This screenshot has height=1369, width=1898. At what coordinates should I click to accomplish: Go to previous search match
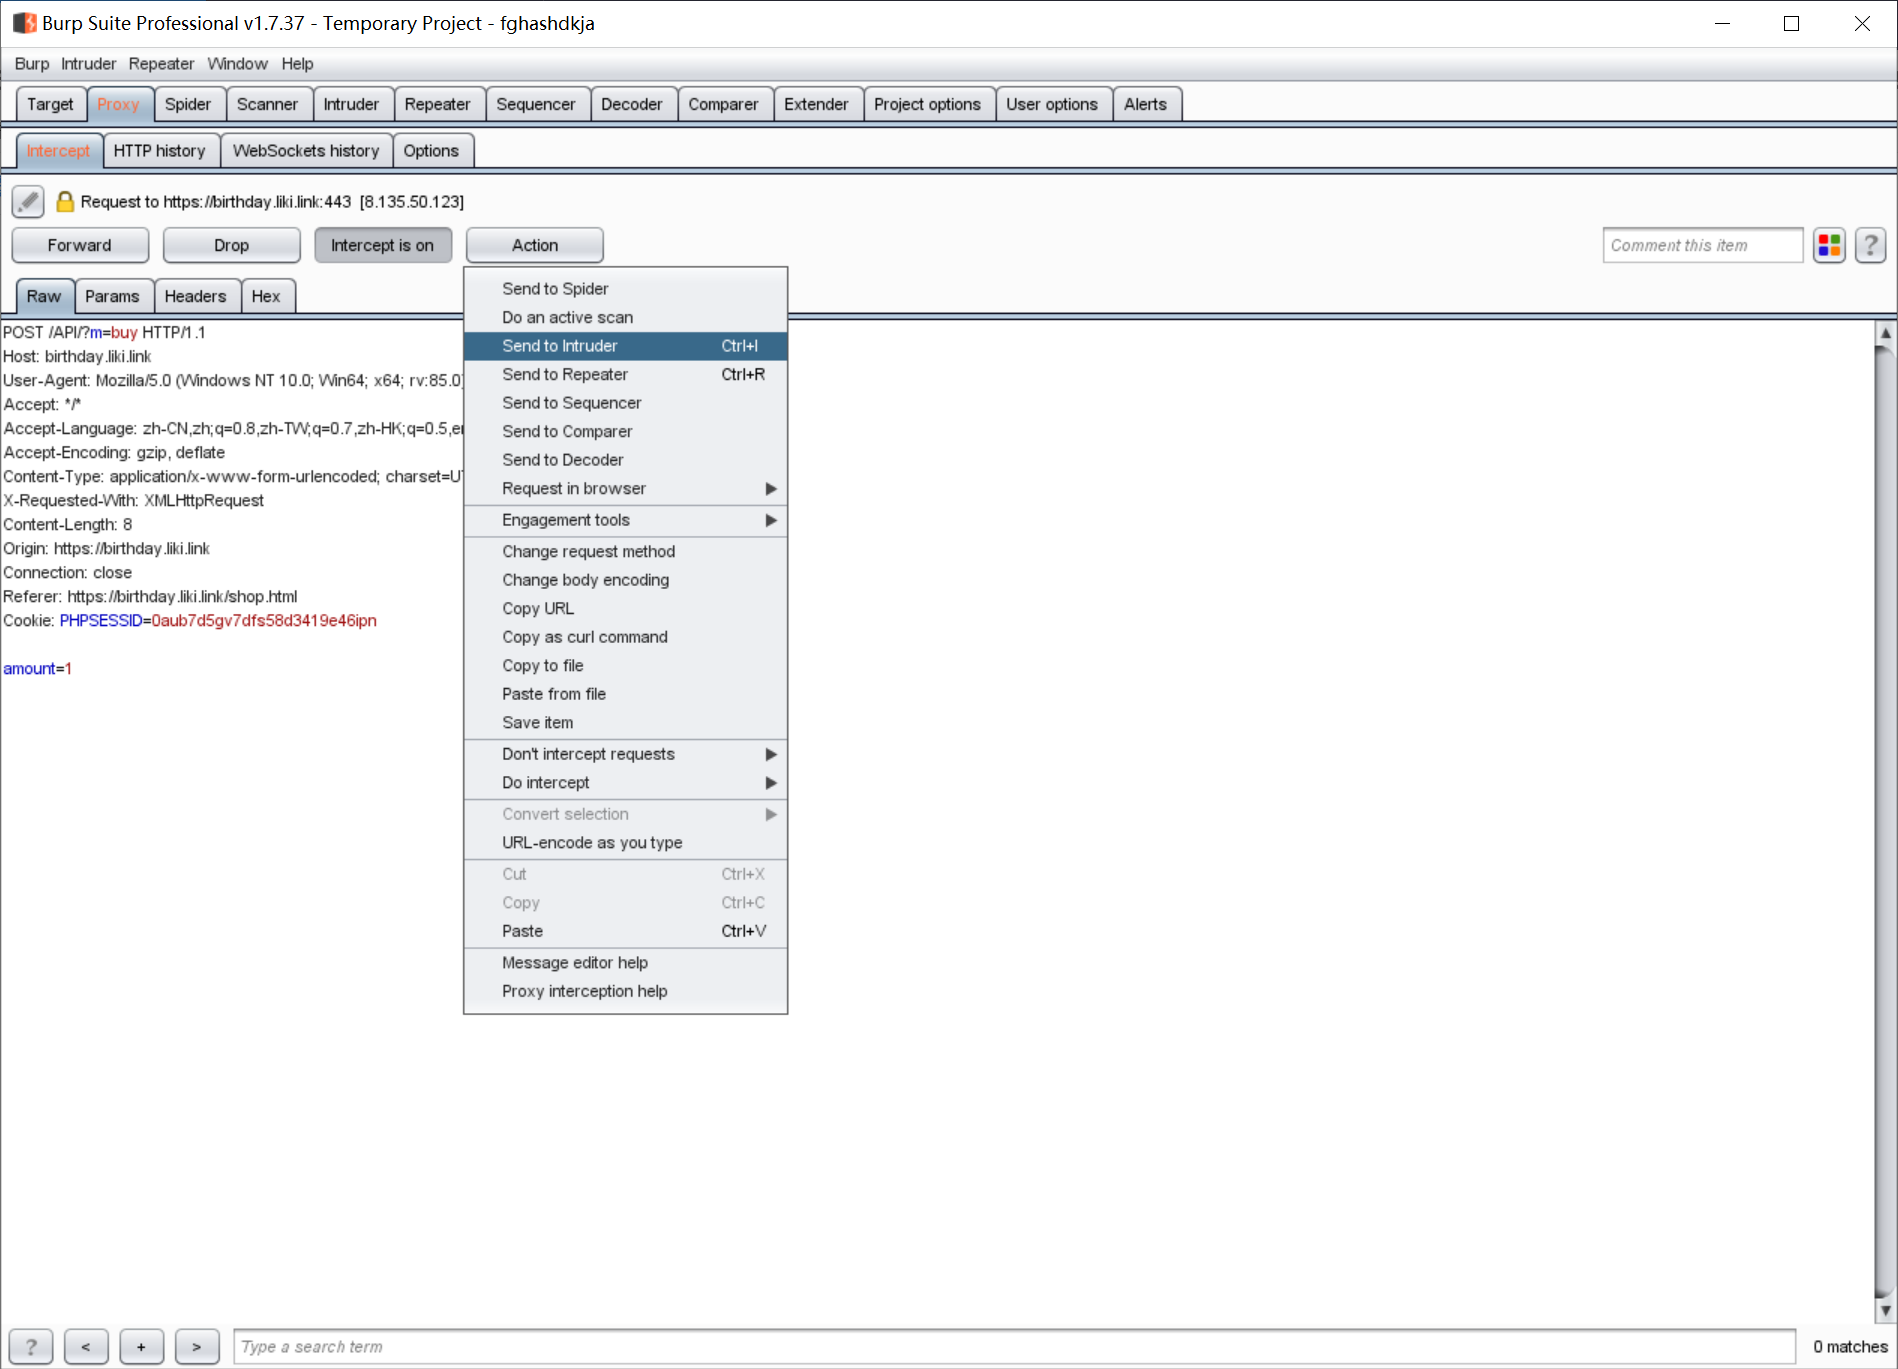click(86, 1347)
